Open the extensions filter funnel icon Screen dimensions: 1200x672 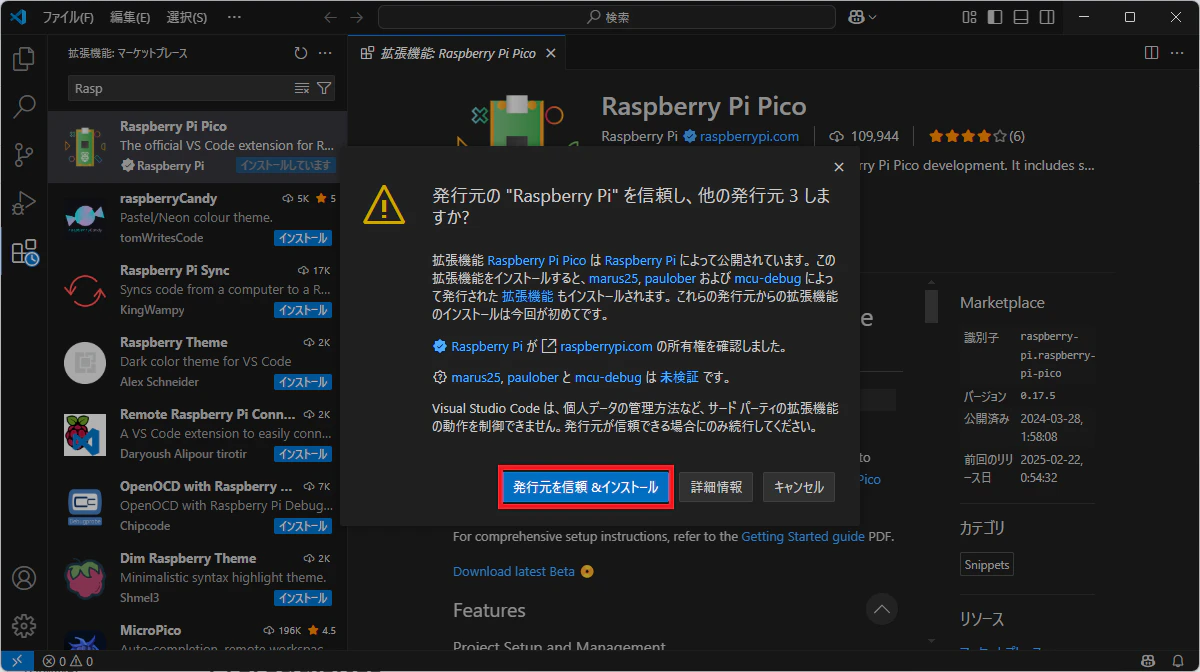[x=324, y=88]
